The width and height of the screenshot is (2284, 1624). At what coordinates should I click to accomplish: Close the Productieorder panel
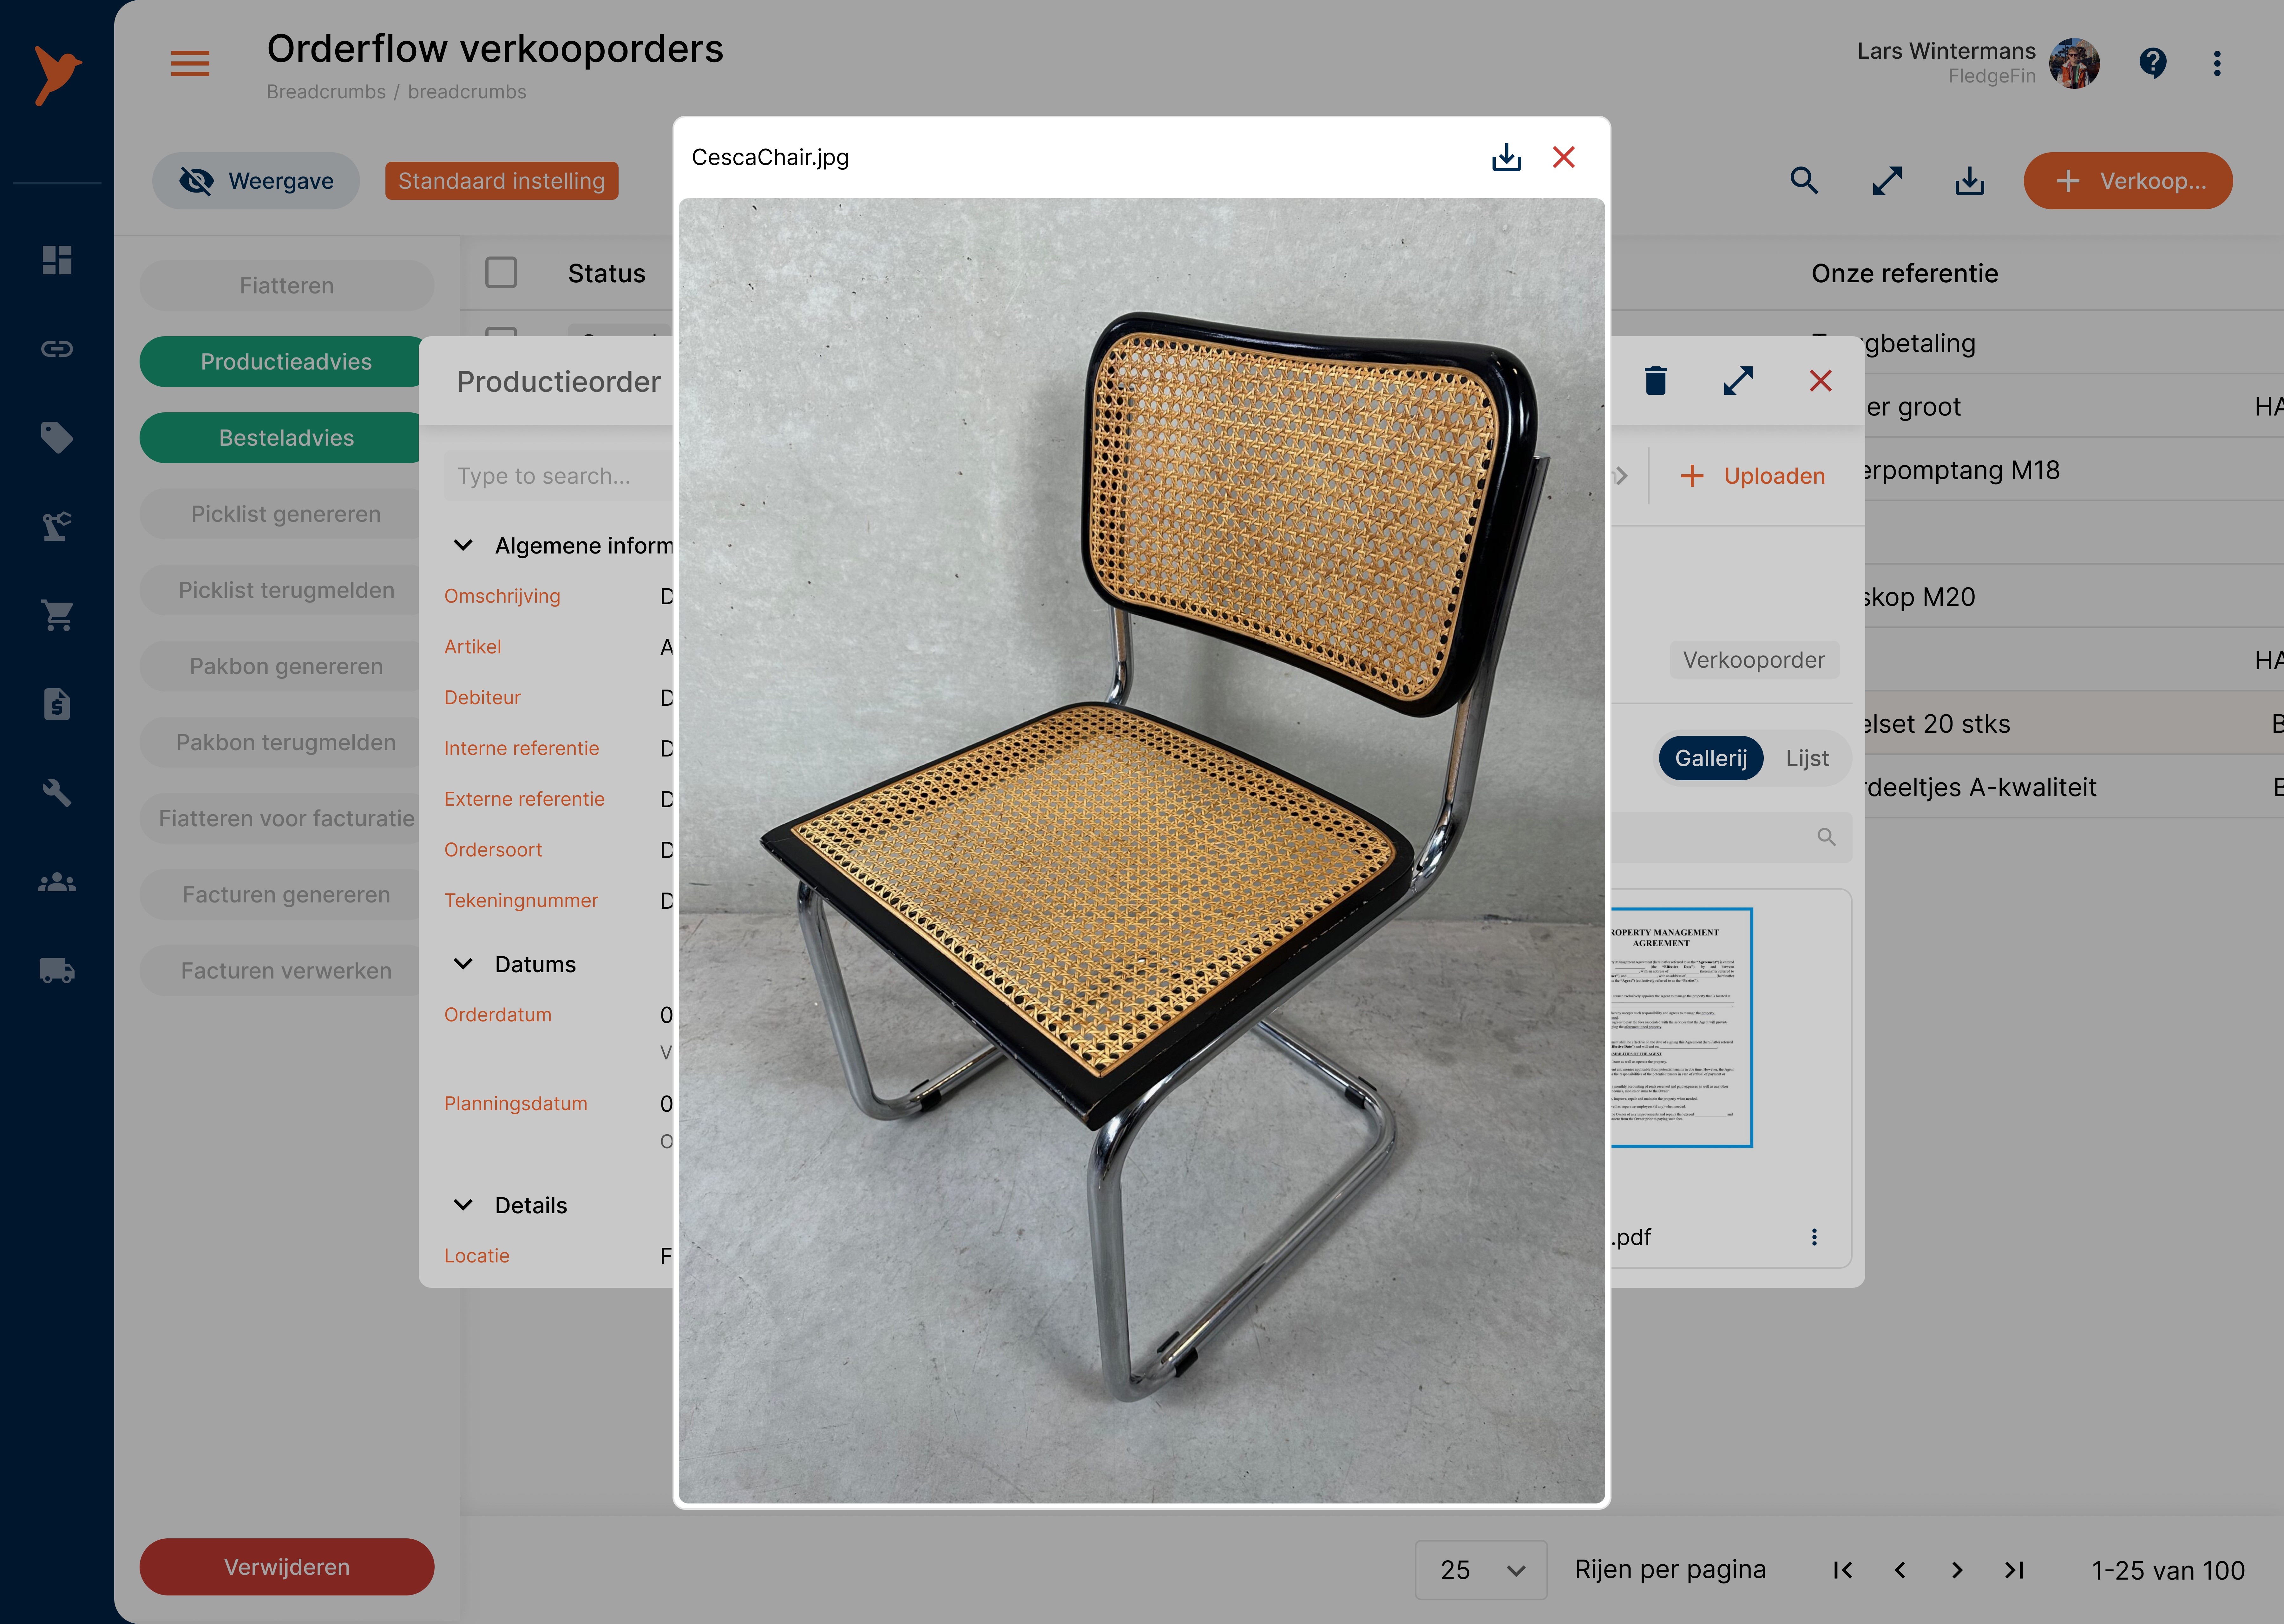tap(1821, 381)
